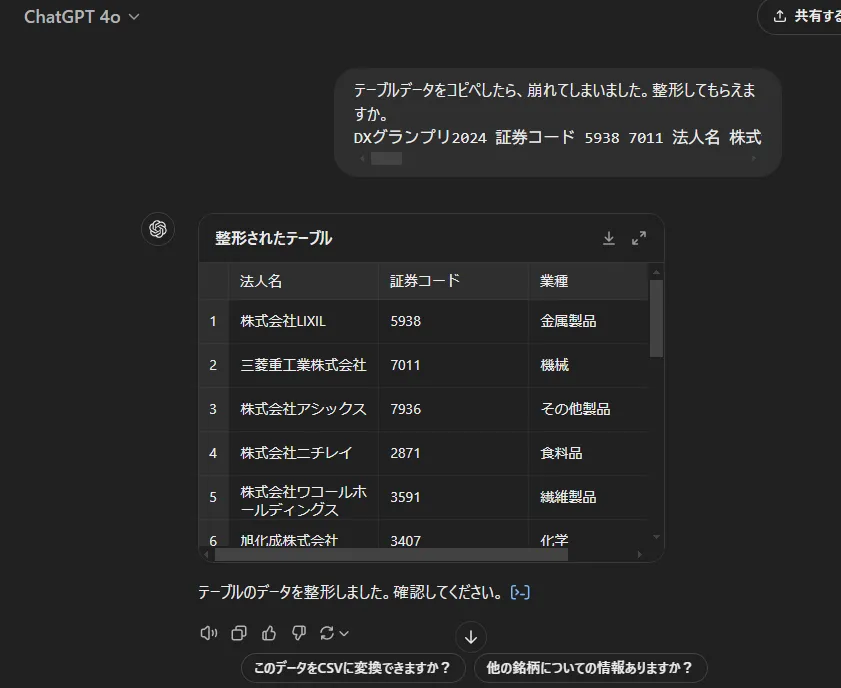This screenshot has height=688, width=841.
Task: Click the 業種 column header
Action: [x=588, y=281]
